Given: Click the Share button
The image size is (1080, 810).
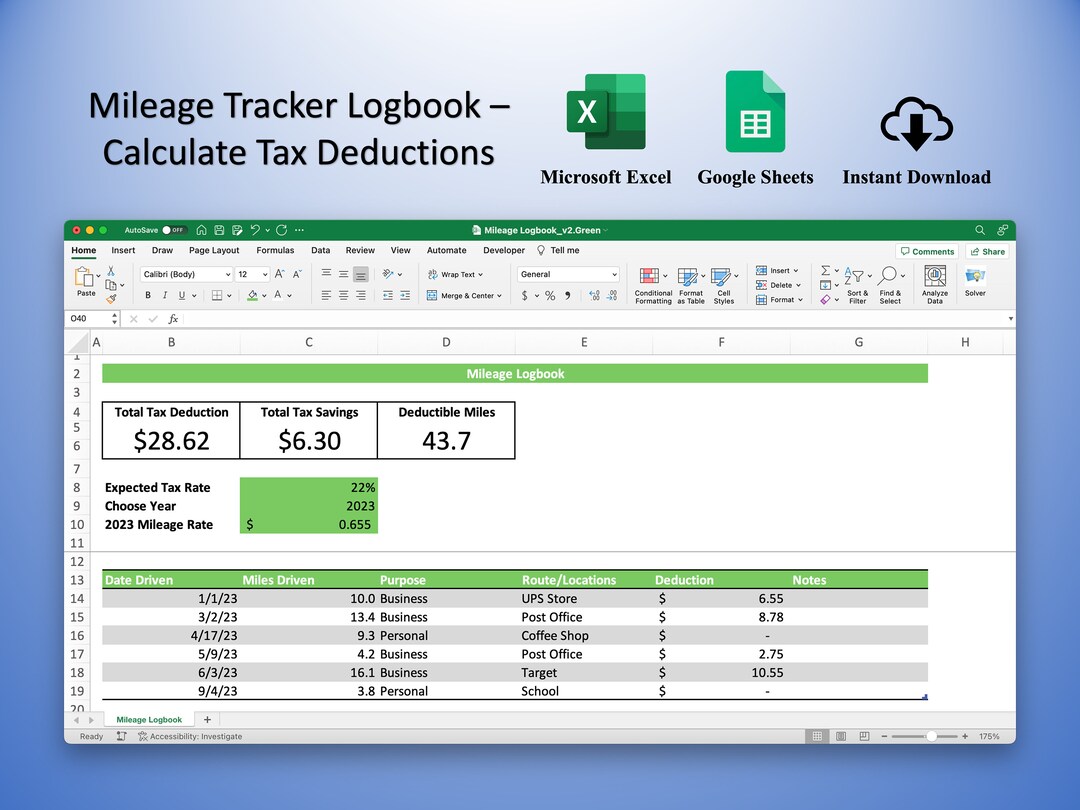Looking at the screenshot, I should coord(988,251).
